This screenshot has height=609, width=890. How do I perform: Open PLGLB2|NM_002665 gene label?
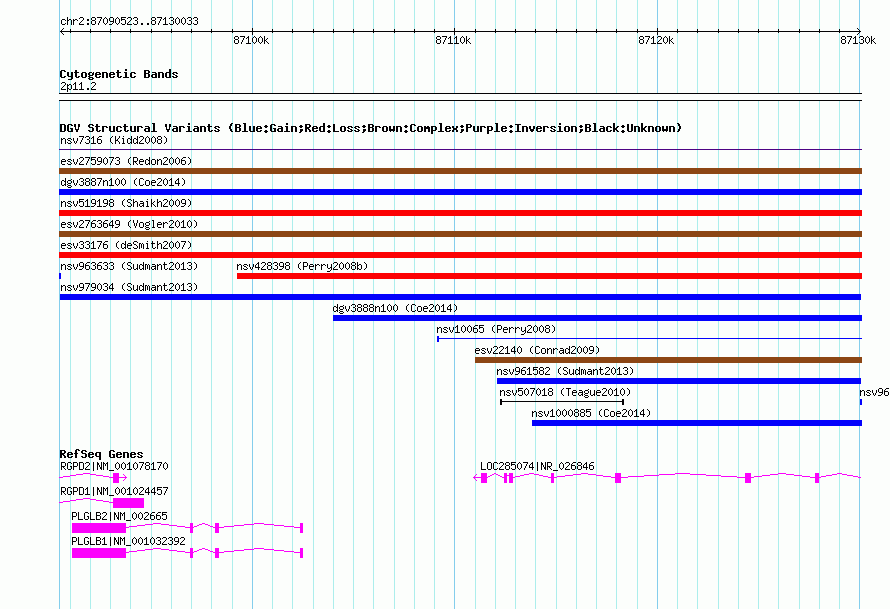119,516
